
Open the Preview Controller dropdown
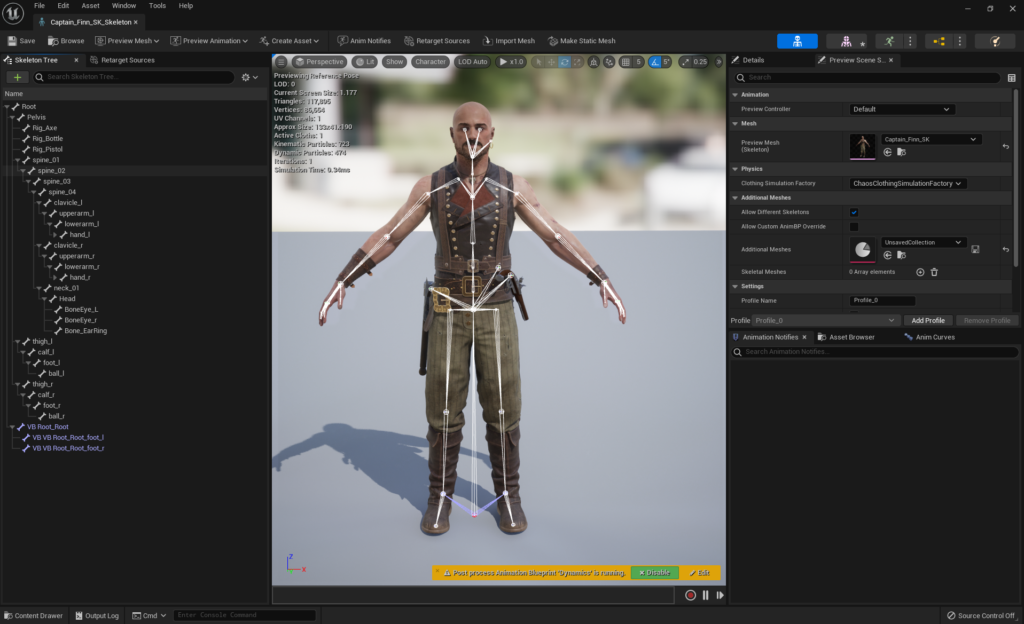point(901,109)
